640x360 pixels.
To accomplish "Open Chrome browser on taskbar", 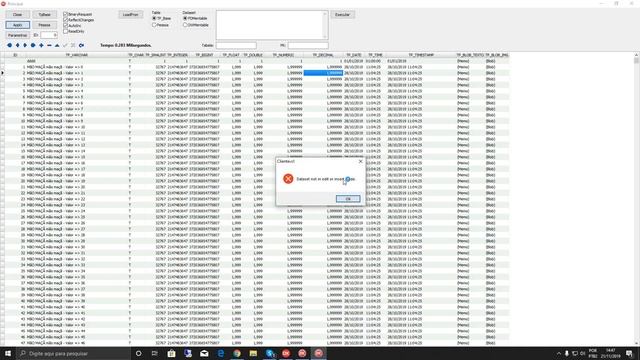I will (x=237, y=353).
